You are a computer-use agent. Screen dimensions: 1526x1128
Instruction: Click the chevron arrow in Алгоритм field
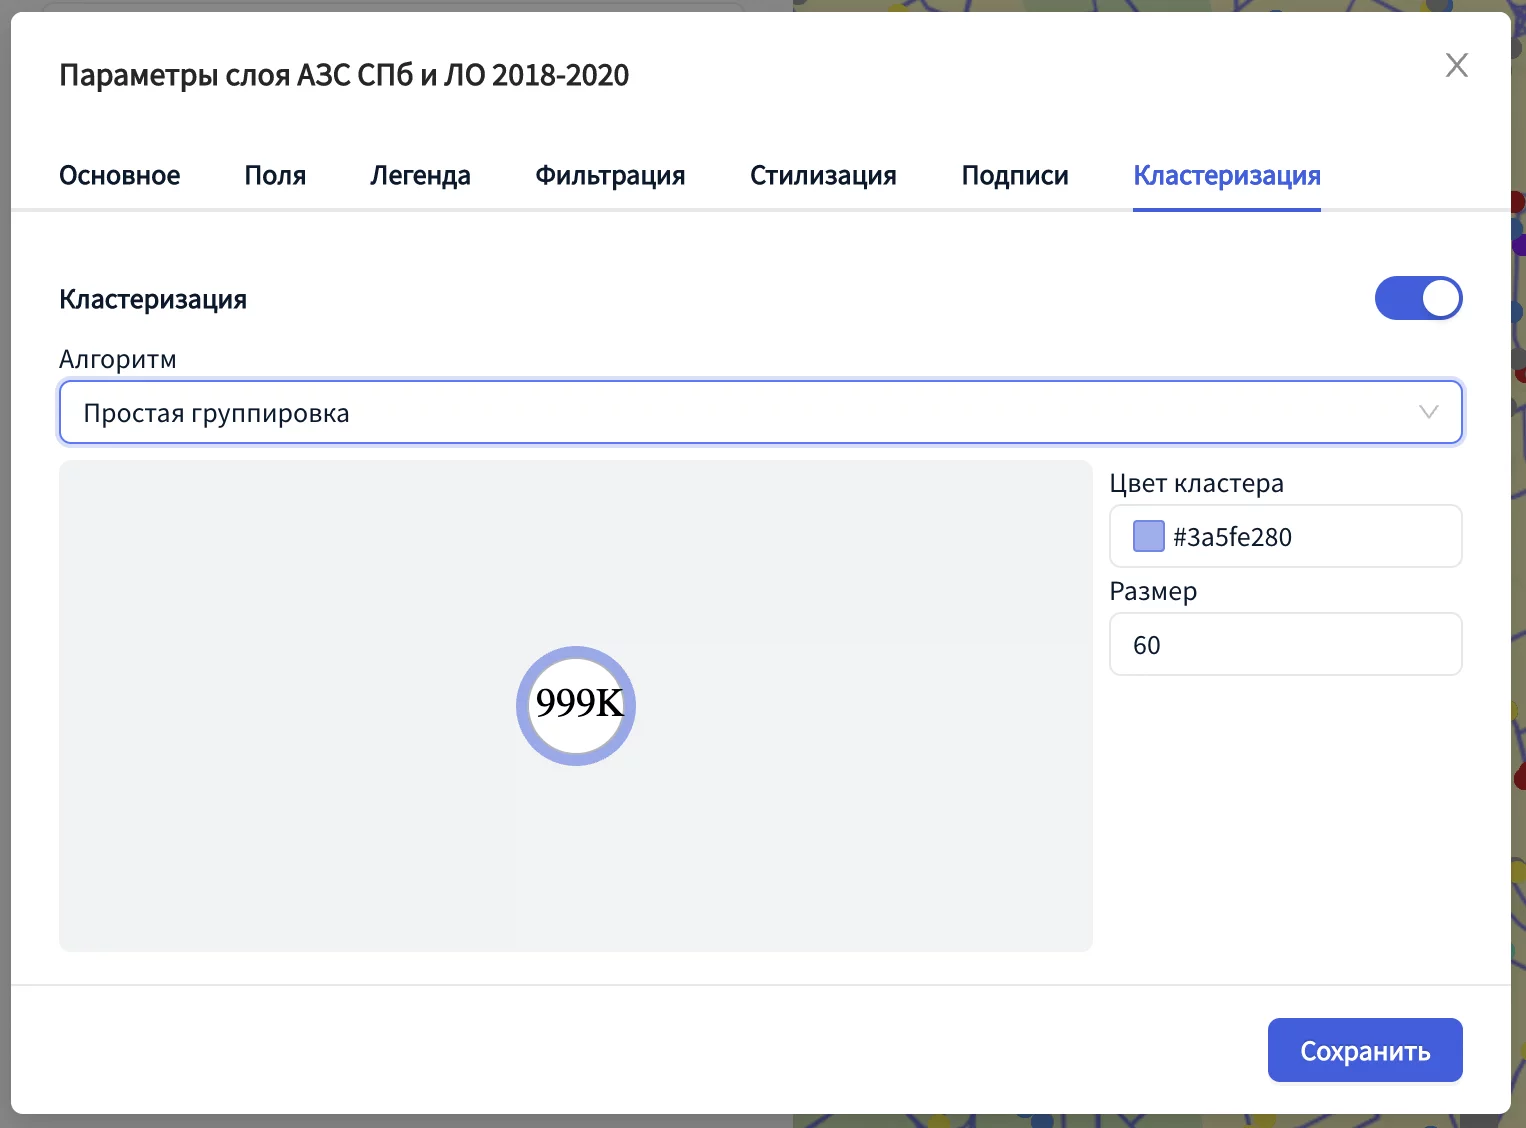[x=1428, y=413]
